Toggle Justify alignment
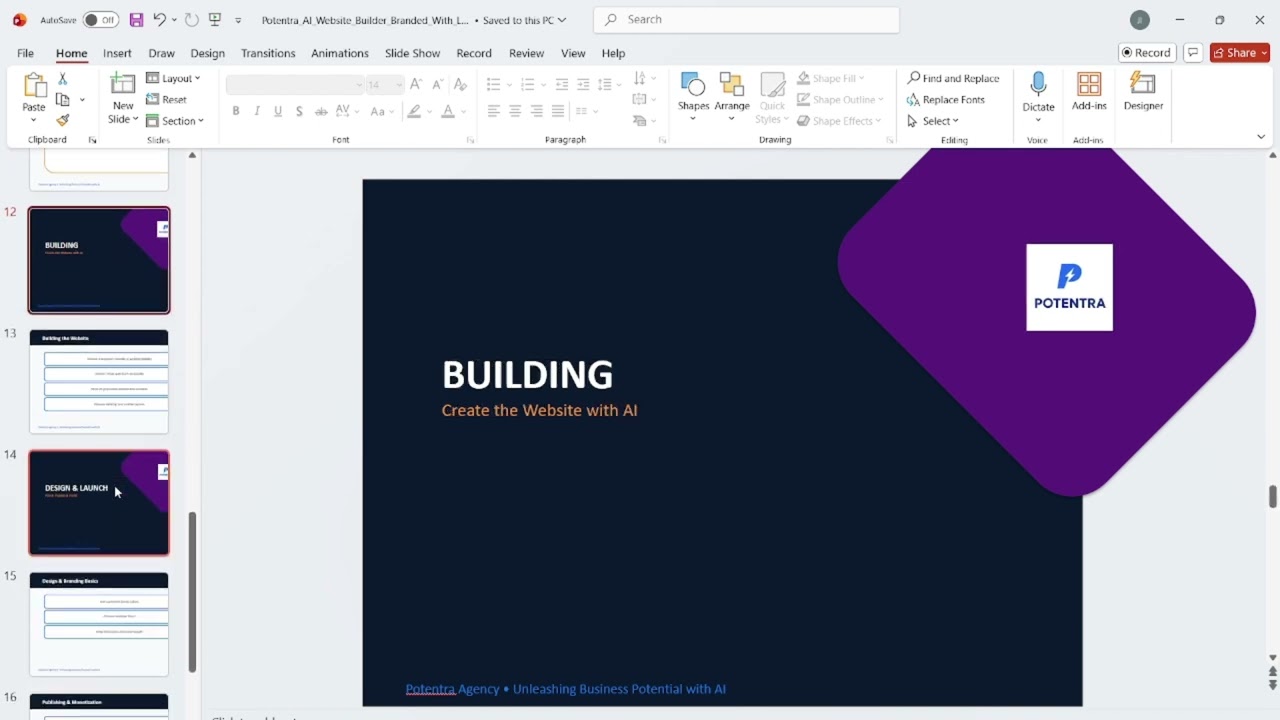The image size is (1280, 720). [x=558, y=111]
